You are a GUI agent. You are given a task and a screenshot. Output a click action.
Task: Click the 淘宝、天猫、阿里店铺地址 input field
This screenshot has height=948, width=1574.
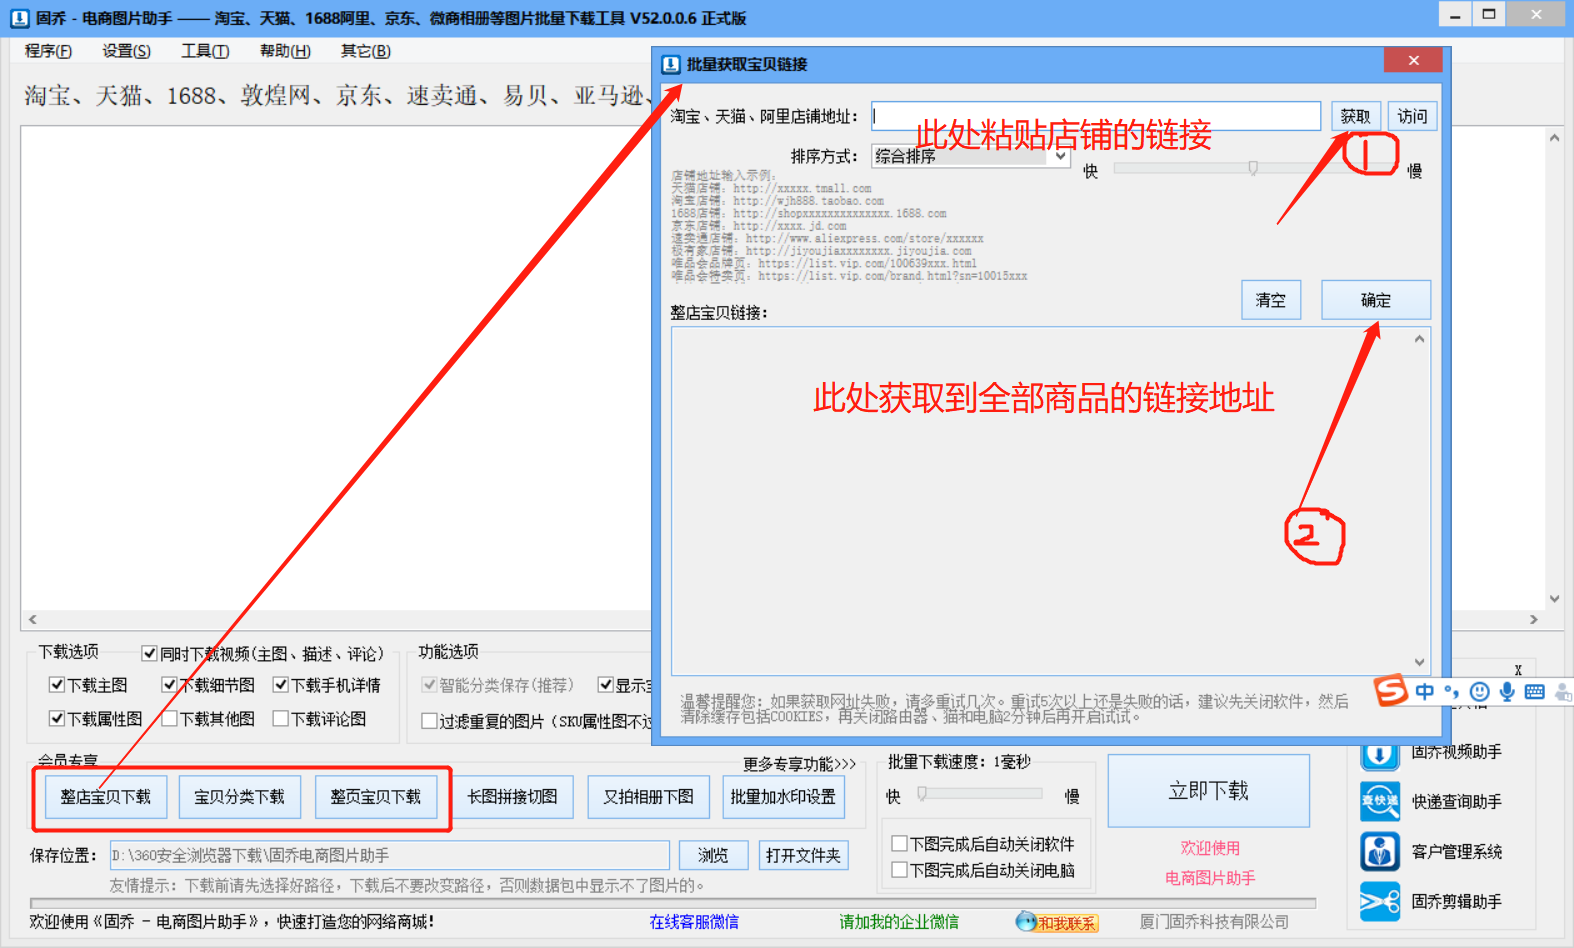tap(1096, 116)
